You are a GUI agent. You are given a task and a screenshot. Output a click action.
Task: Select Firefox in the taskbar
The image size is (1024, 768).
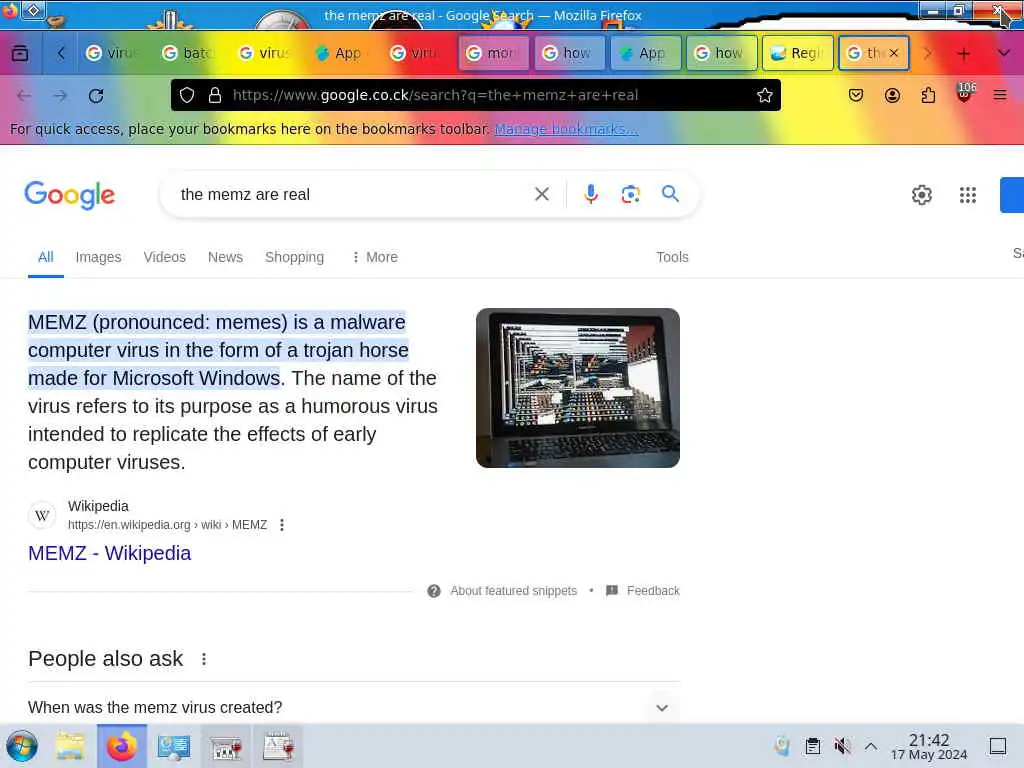click(x=121, y=746)
